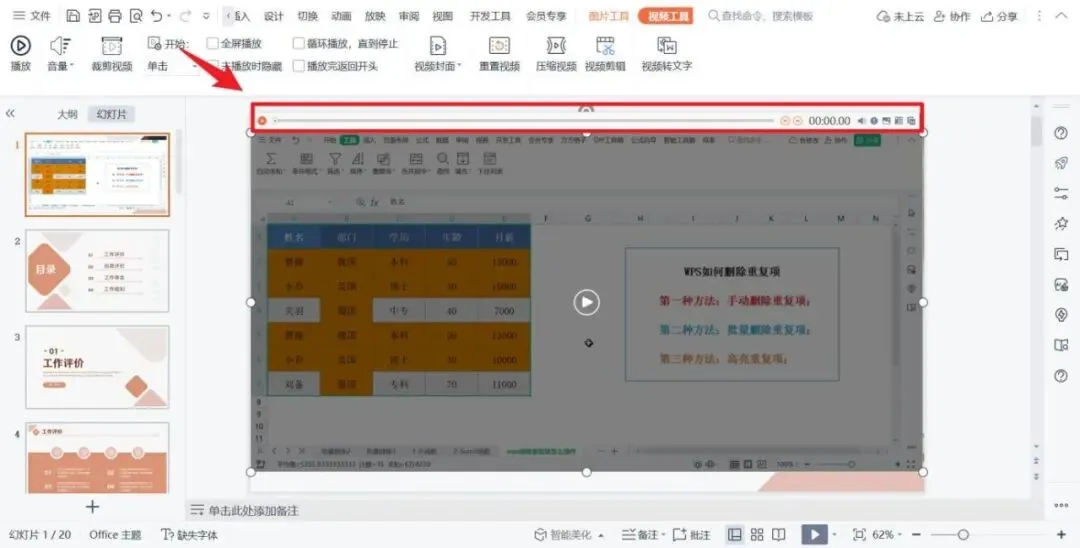
Task: Toggle the 备注 notes button
Action: [644, 535]
